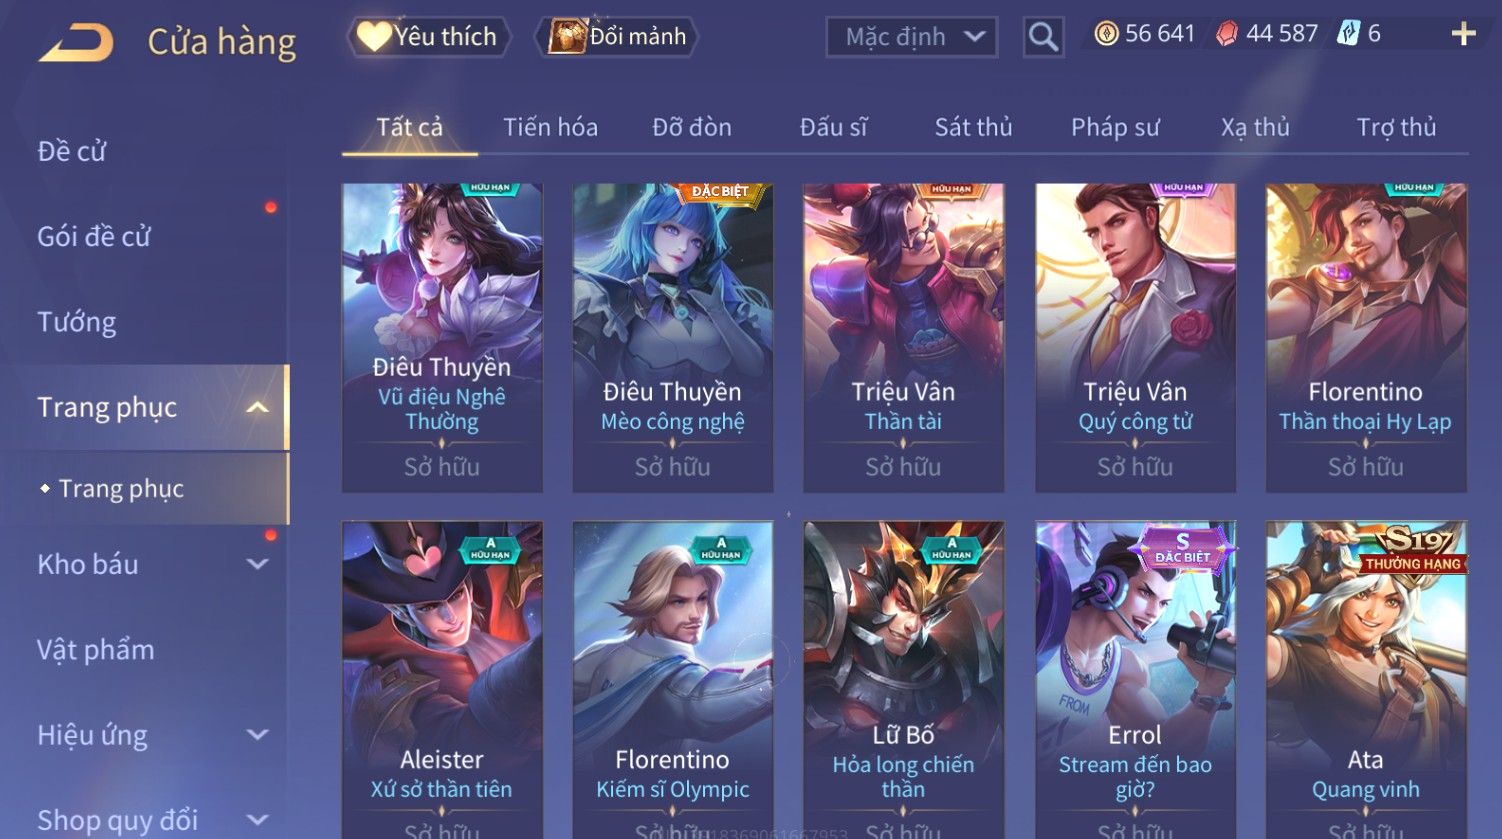Switch to the Sát thủ tab
This screenshot has width=1502, height=839.
(973, 127)
